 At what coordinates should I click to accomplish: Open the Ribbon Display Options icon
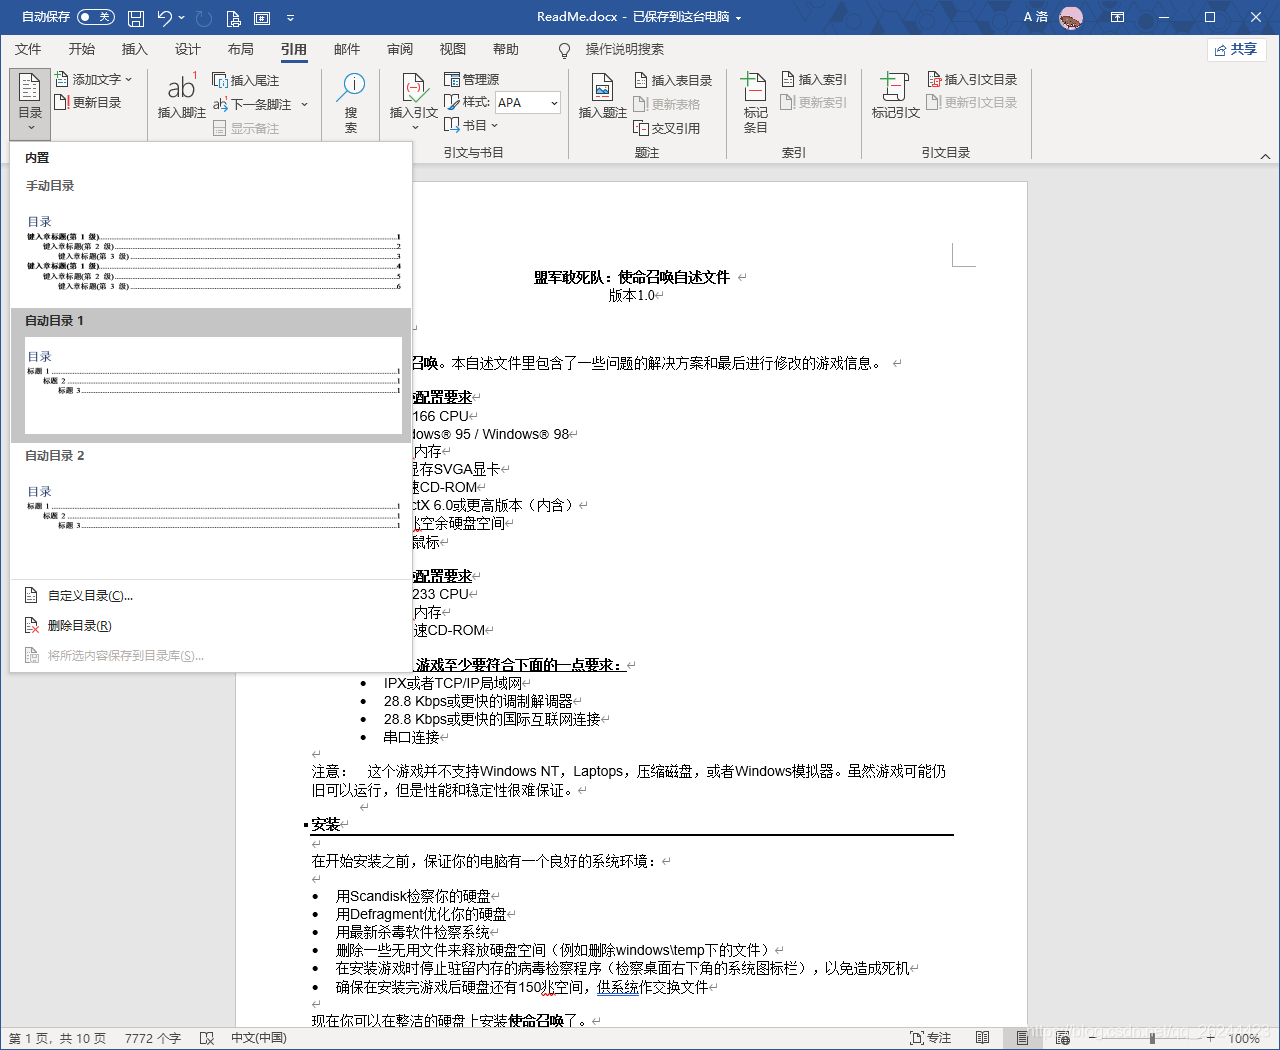pos(1118,17)
